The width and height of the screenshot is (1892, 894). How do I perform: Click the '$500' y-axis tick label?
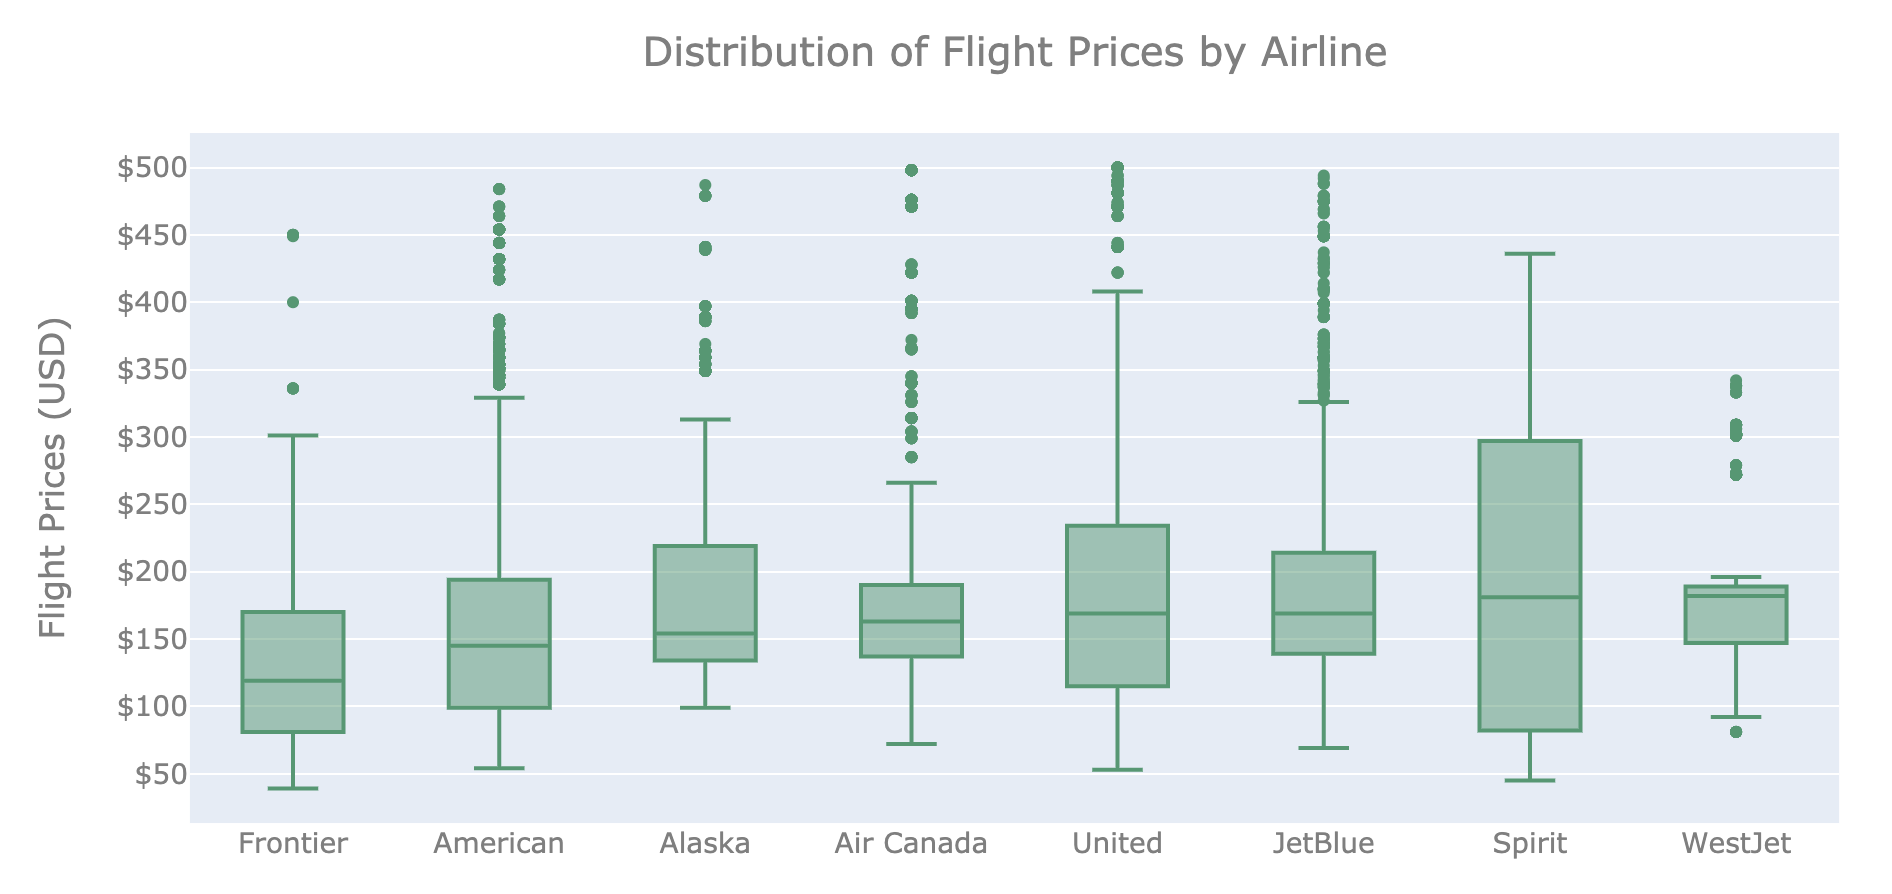click(x=152, y=168)
